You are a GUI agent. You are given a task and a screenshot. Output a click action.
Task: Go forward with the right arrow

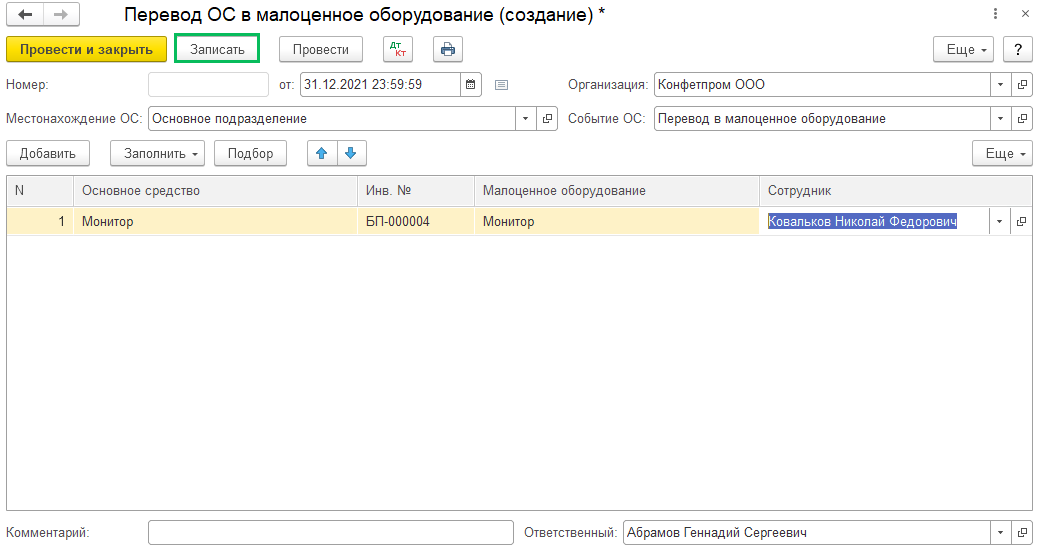(61, 14)
